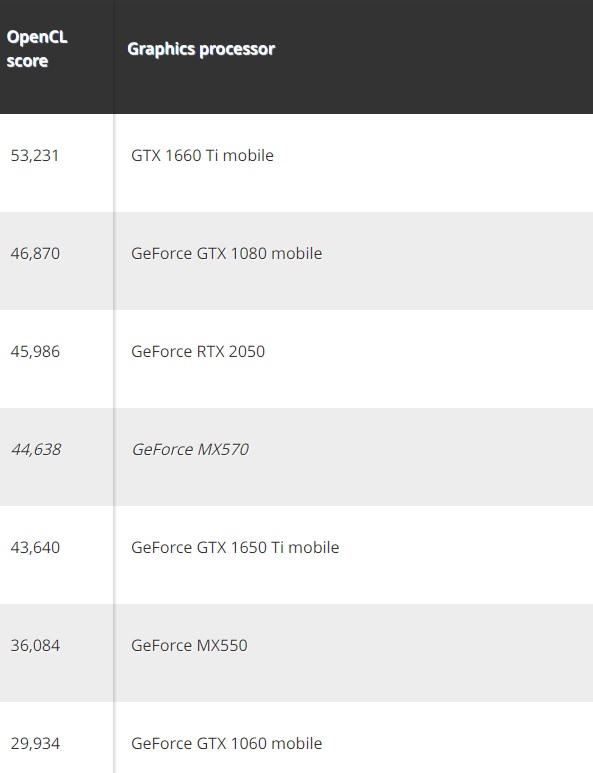Select the italic GeForce MX570 entry

190,450
